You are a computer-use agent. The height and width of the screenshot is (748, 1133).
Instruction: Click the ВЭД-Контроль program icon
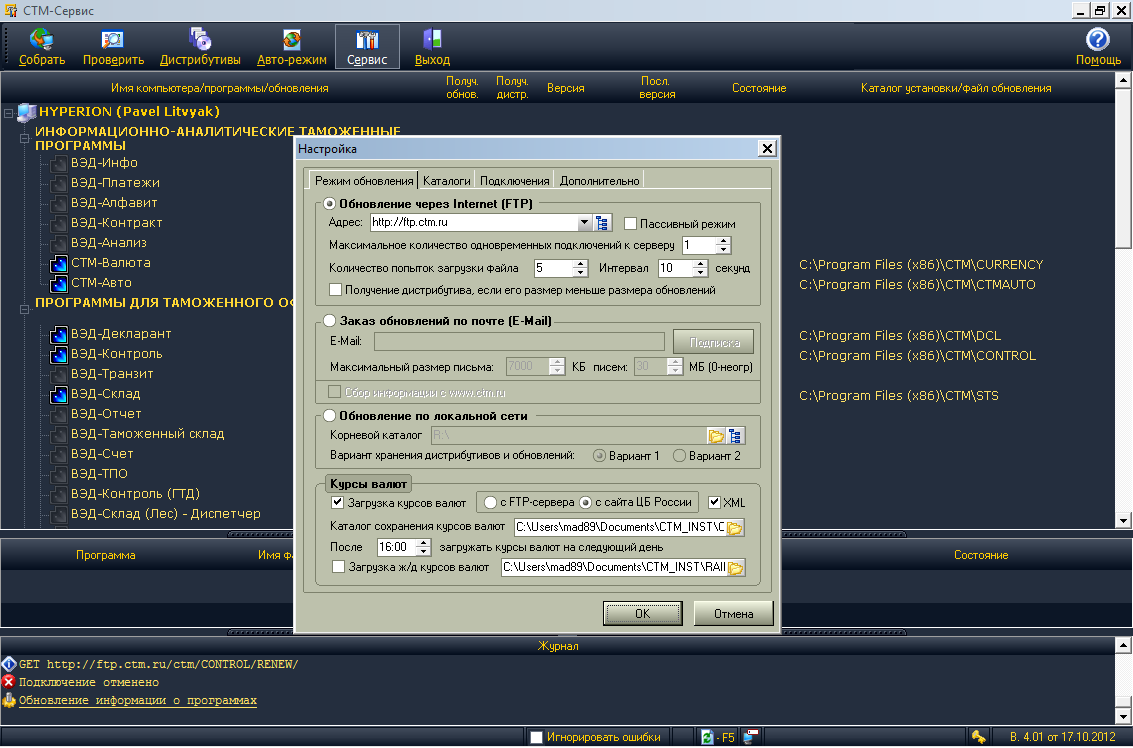coord(59,355)
